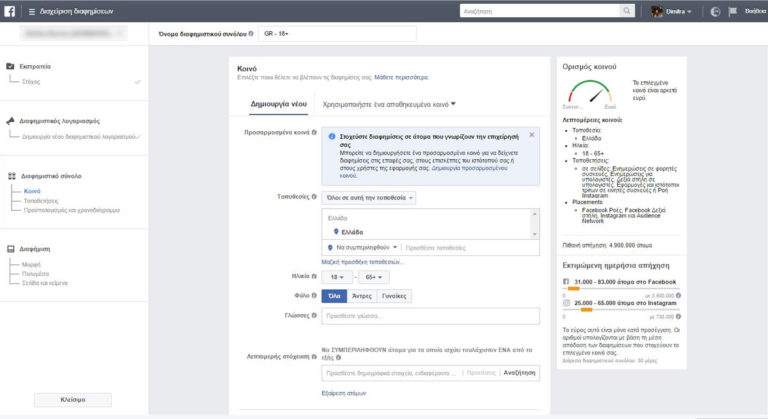Select Σελίδα και κείμενο in sidebar

tap(45, 283)
